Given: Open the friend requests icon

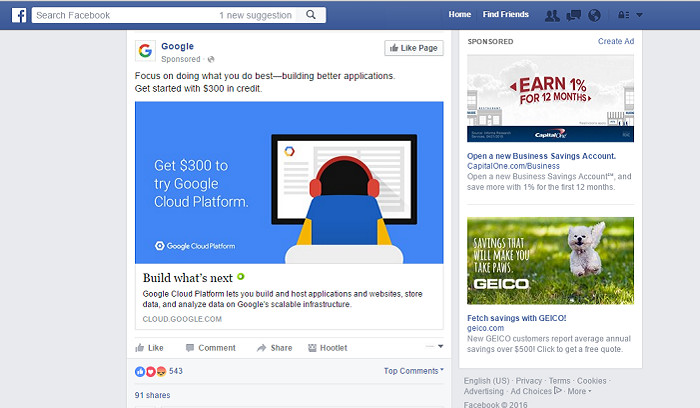Looking at the screenshot, I should [x=551, y=15].
